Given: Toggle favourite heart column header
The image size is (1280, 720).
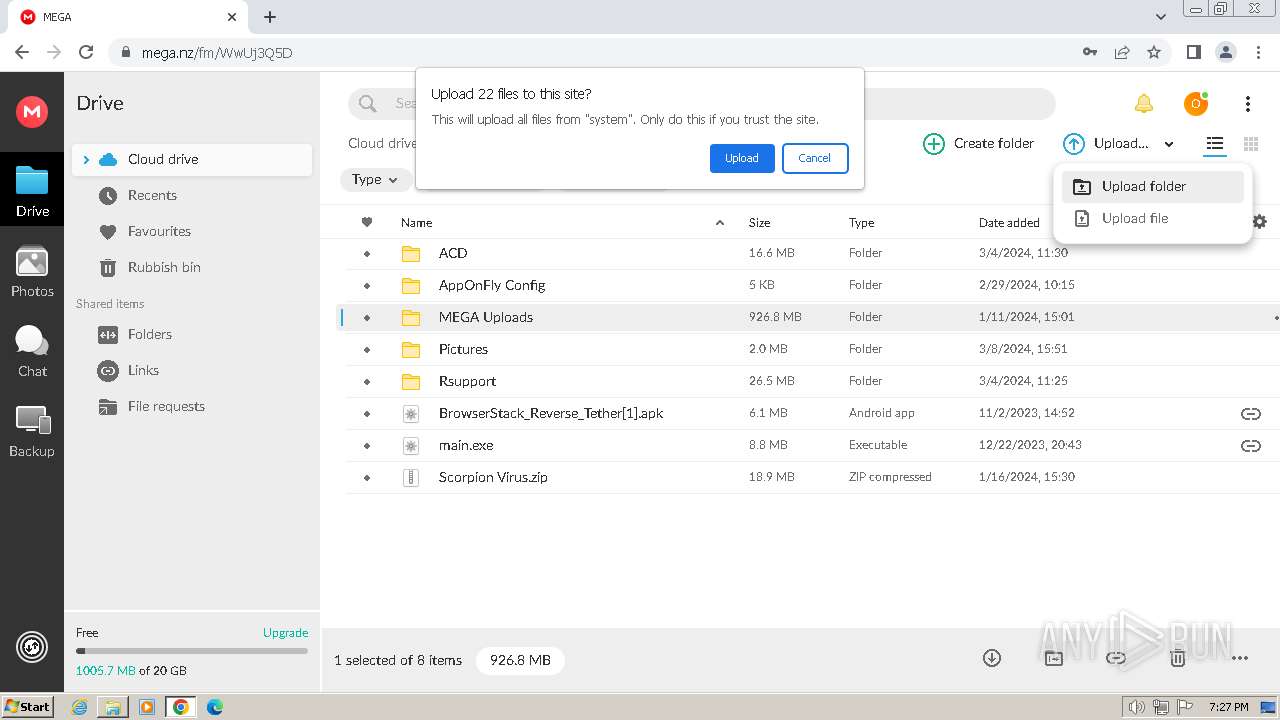Looking at the screenshot, I should (x=367, y=222).
